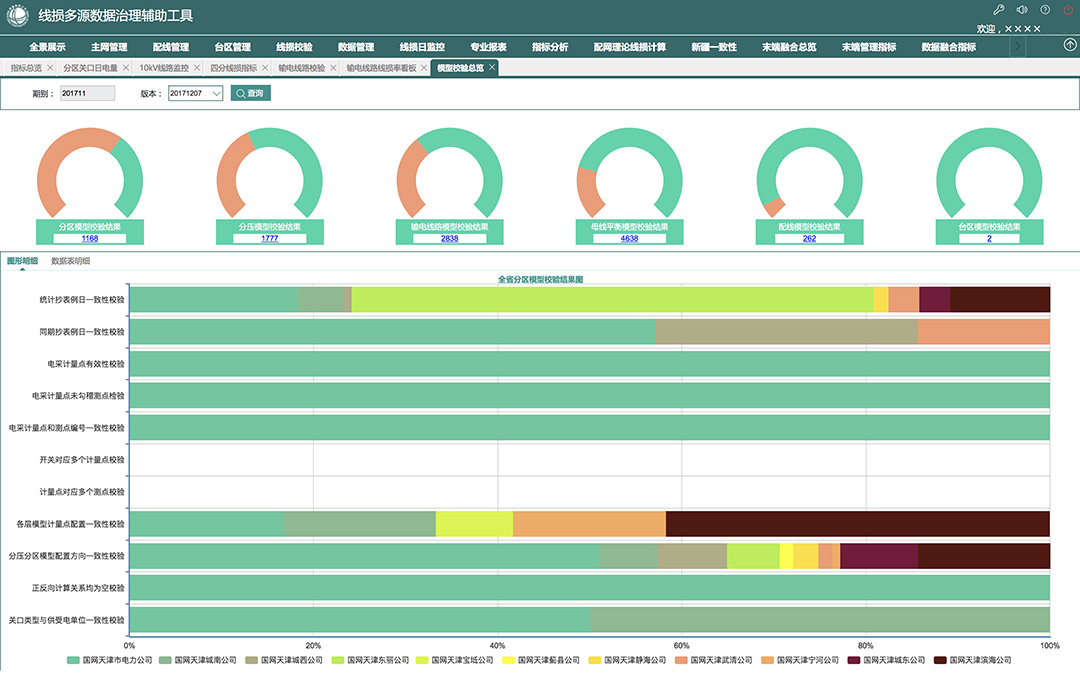This screenshot has width=1080, height=675.
Task: Click the 查询 search button
Action: click(x=250, y=93)
